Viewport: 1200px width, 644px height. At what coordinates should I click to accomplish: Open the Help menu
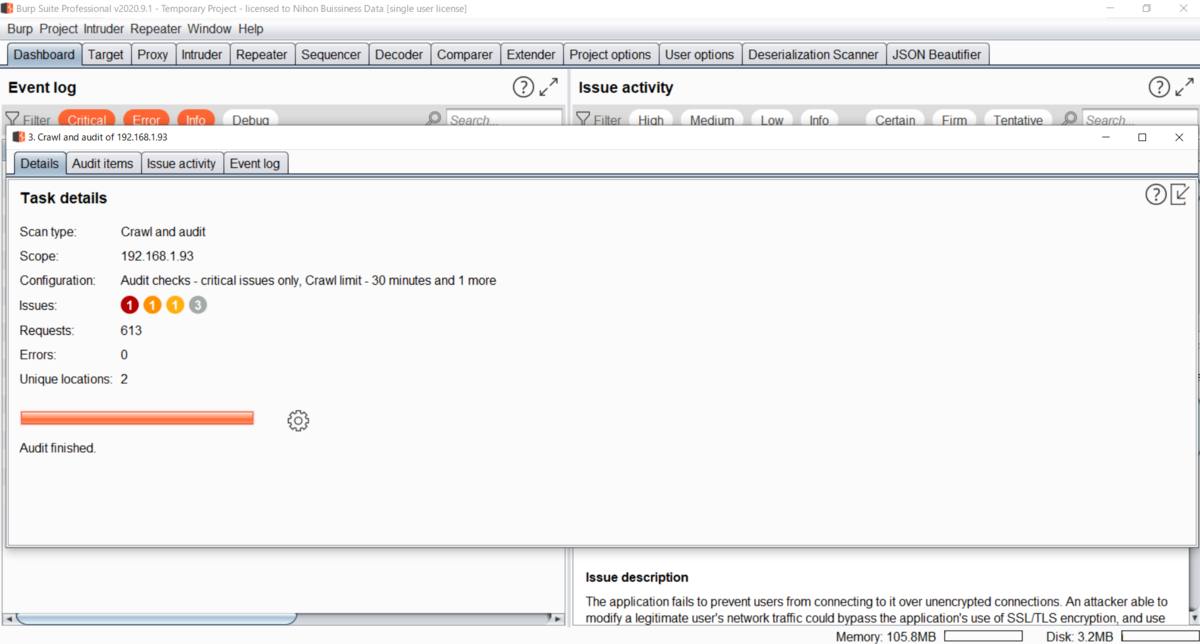pos(251,29)
